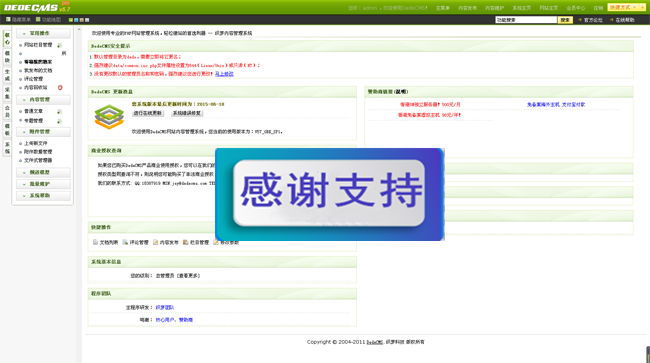Click the 马上修改 link in security tips
This screenshot has height=363, width=650.
click(224, 74)
